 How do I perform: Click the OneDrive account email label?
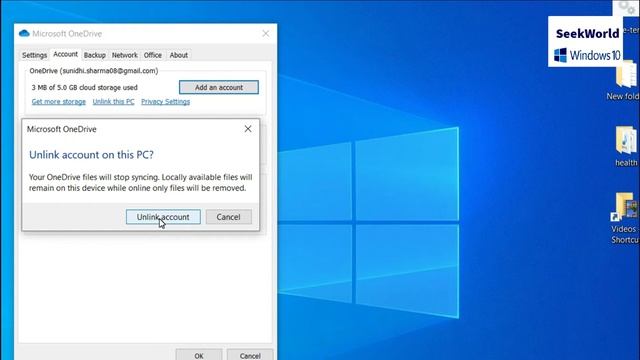[x=94, y=71]
